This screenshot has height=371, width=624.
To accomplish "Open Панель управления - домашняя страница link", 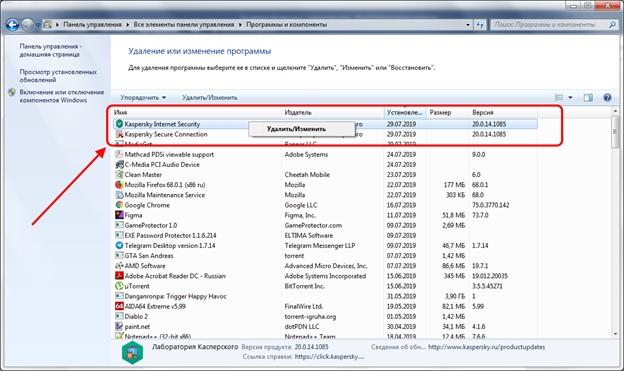I will (51, 50).
